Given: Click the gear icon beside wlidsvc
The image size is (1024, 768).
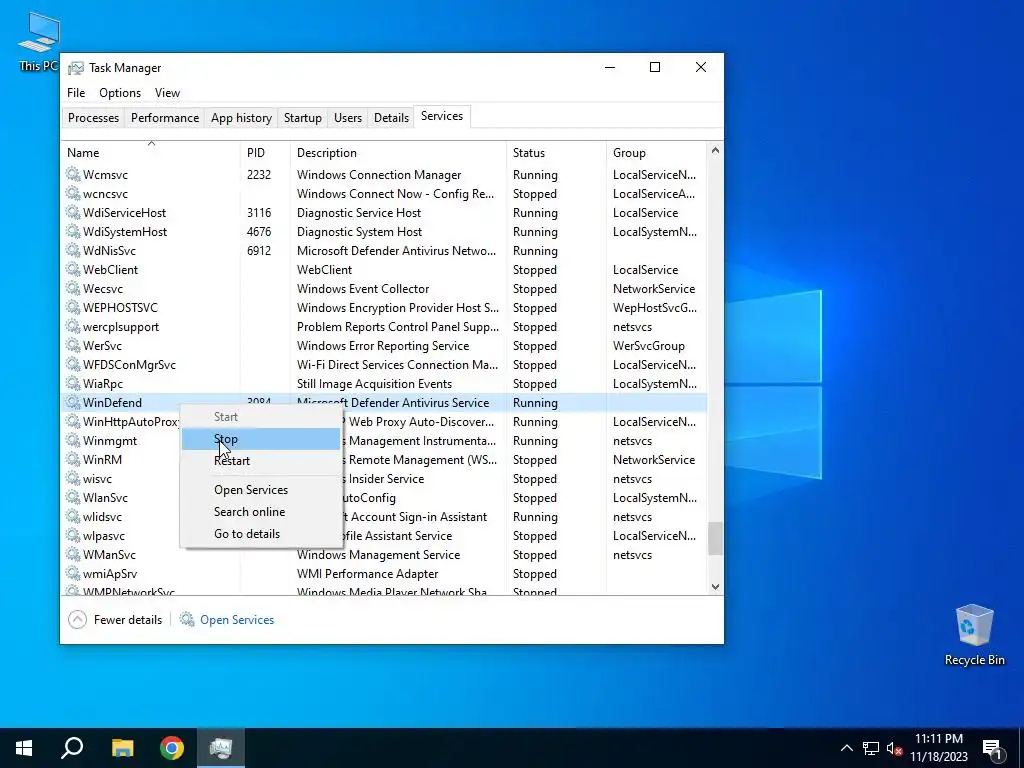Looking at the screenshot, I should tap(73, 516).
